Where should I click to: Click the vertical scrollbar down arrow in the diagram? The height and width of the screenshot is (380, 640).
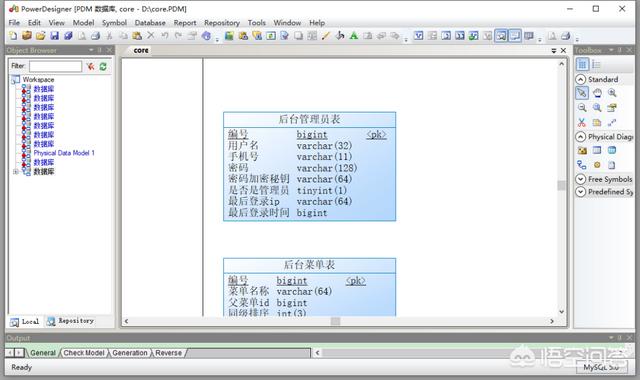(561, 311)
